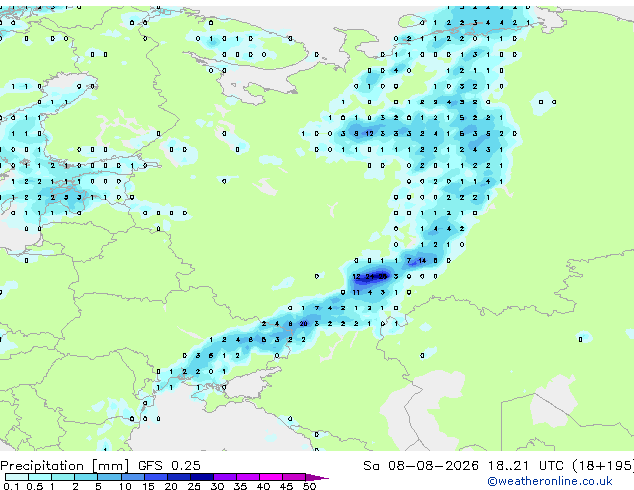Click the 15–20 mm legend color swatch

click(155, 477)
